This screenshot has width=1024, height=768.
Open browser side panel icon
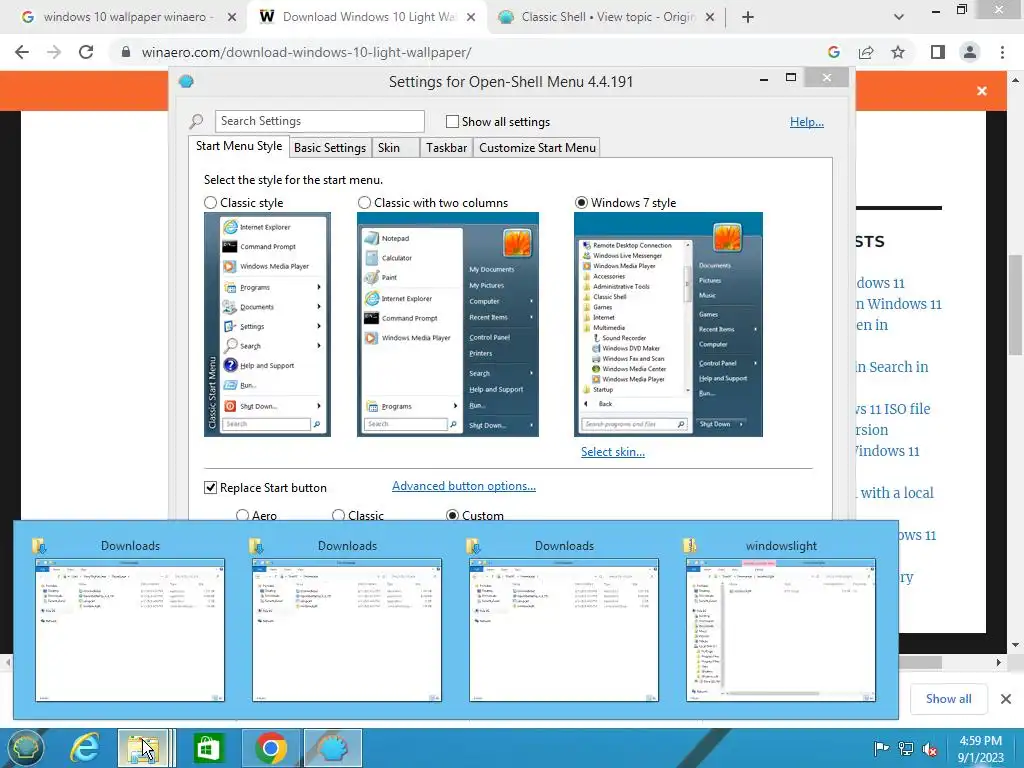click(x=938, y=52)
